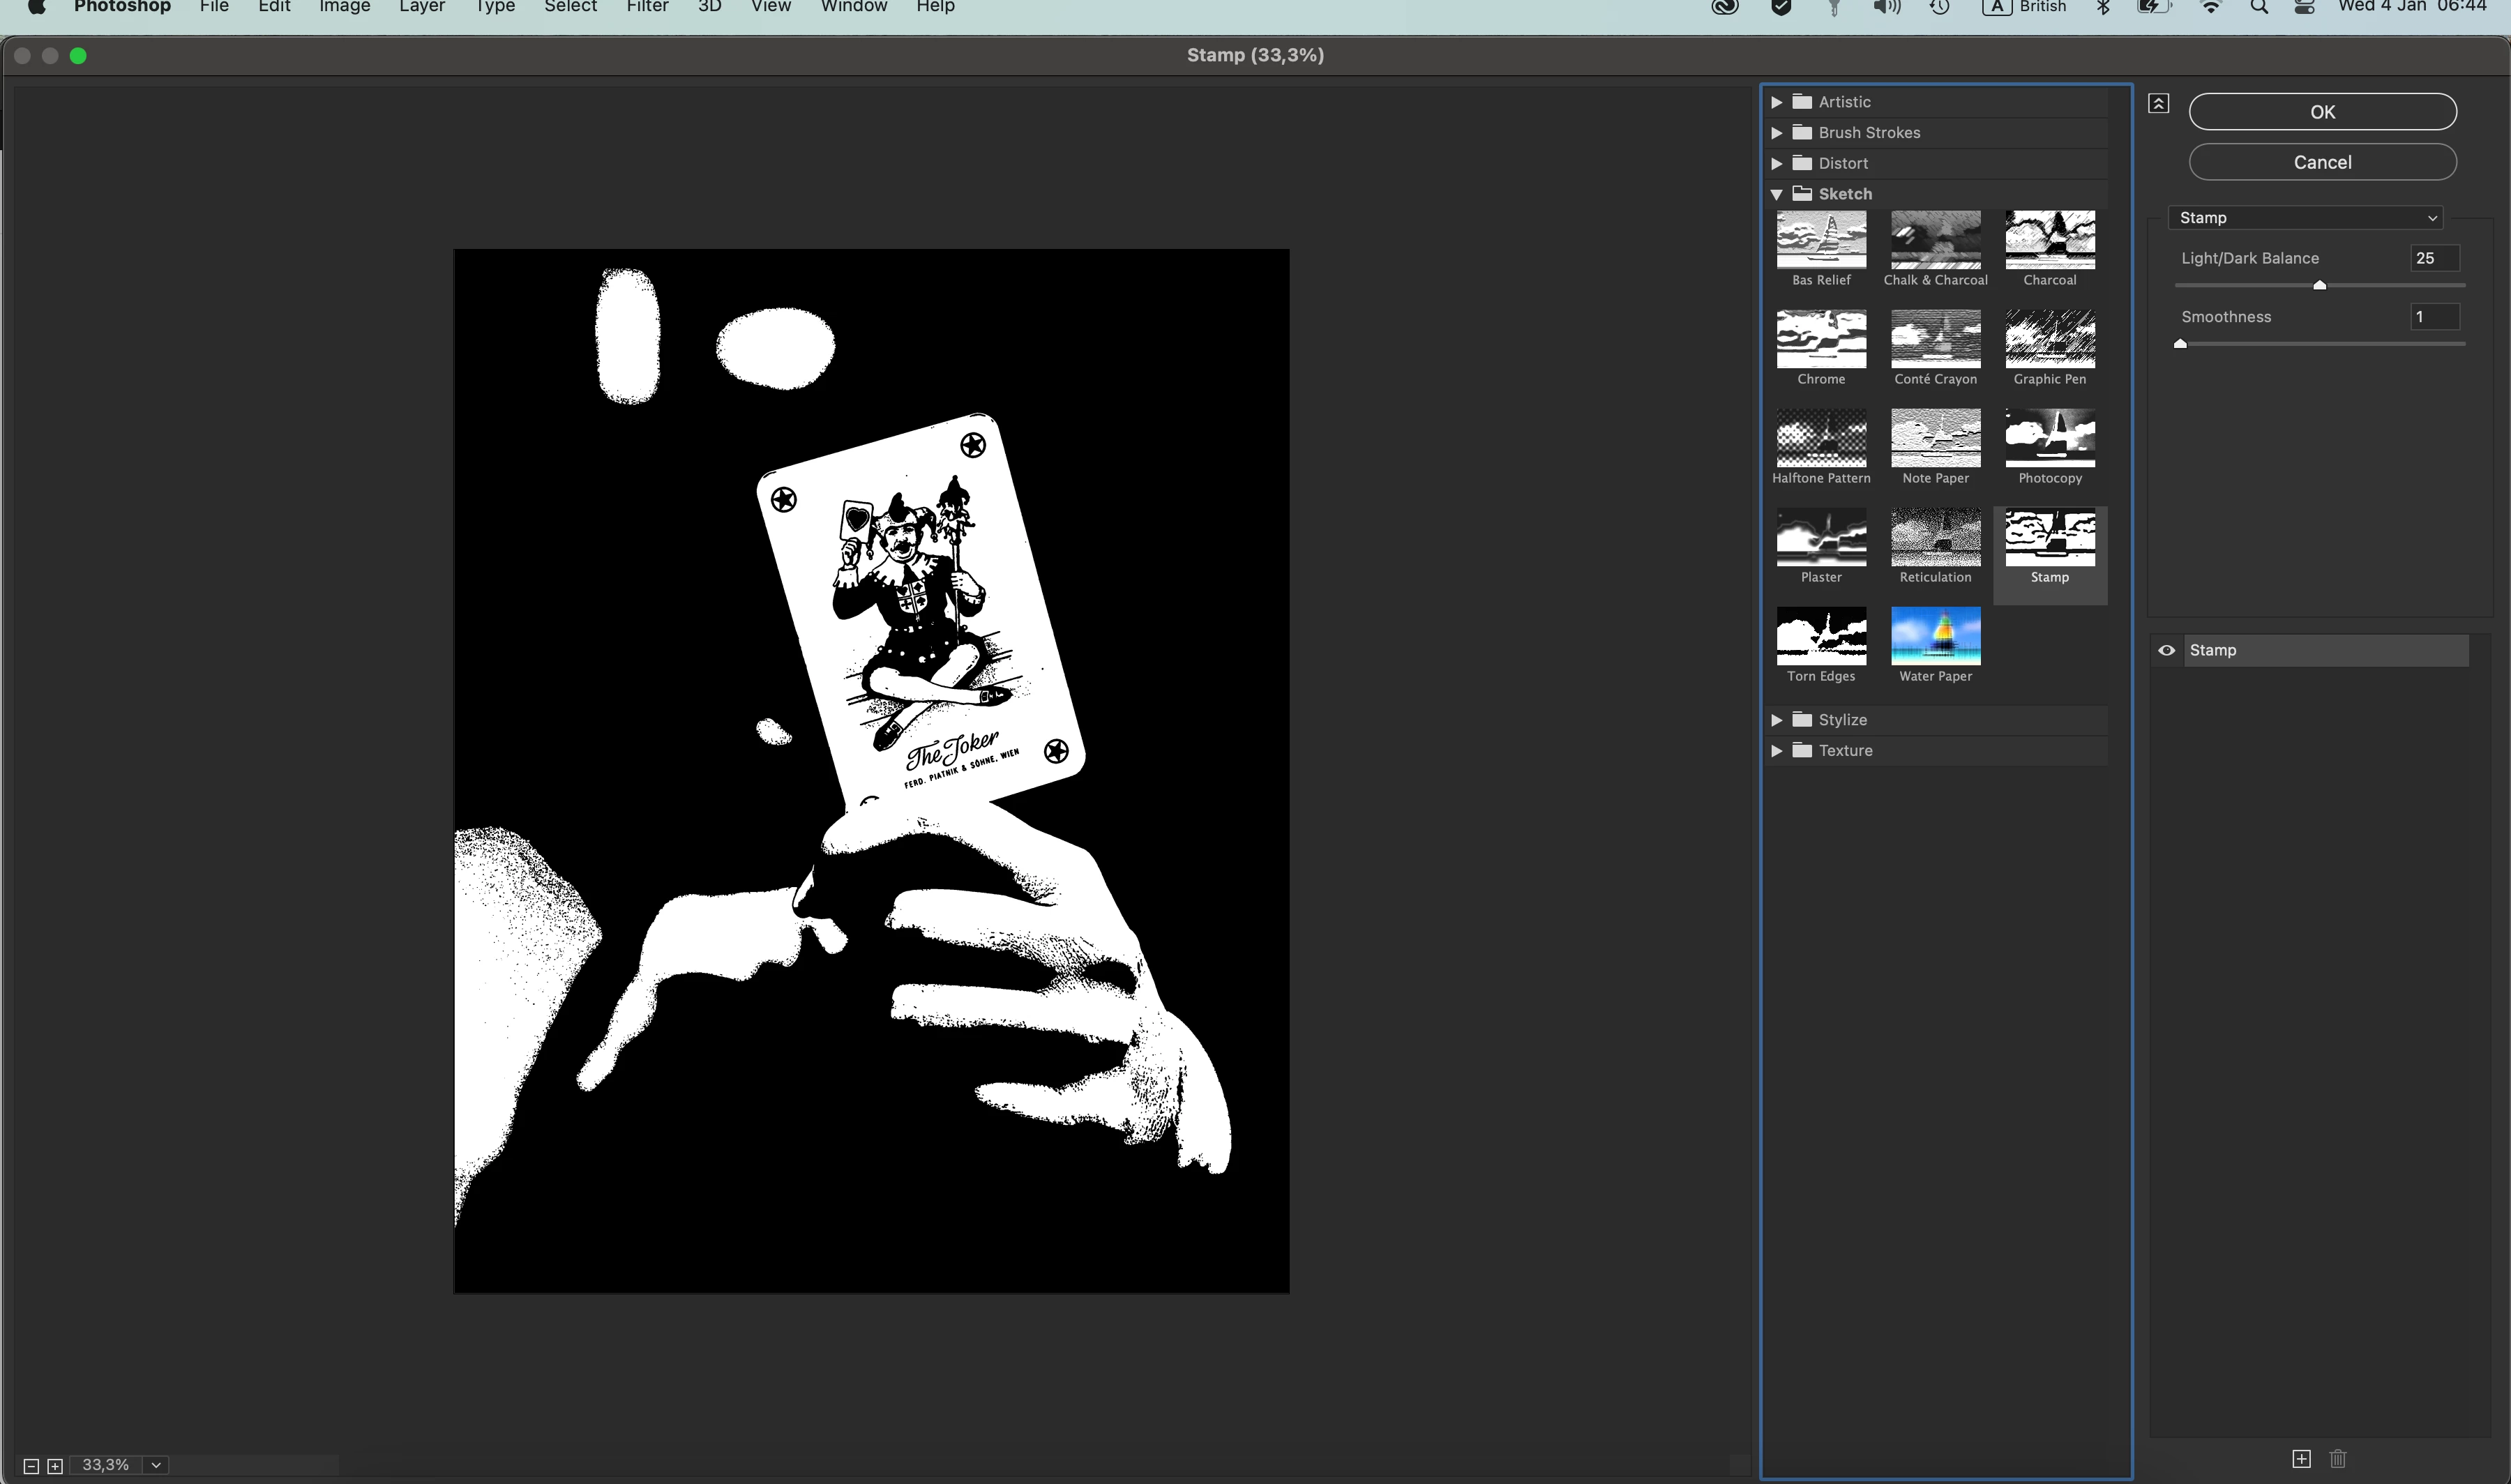
Task: Click the zoom out minus icon
Action: [31, 1466]
